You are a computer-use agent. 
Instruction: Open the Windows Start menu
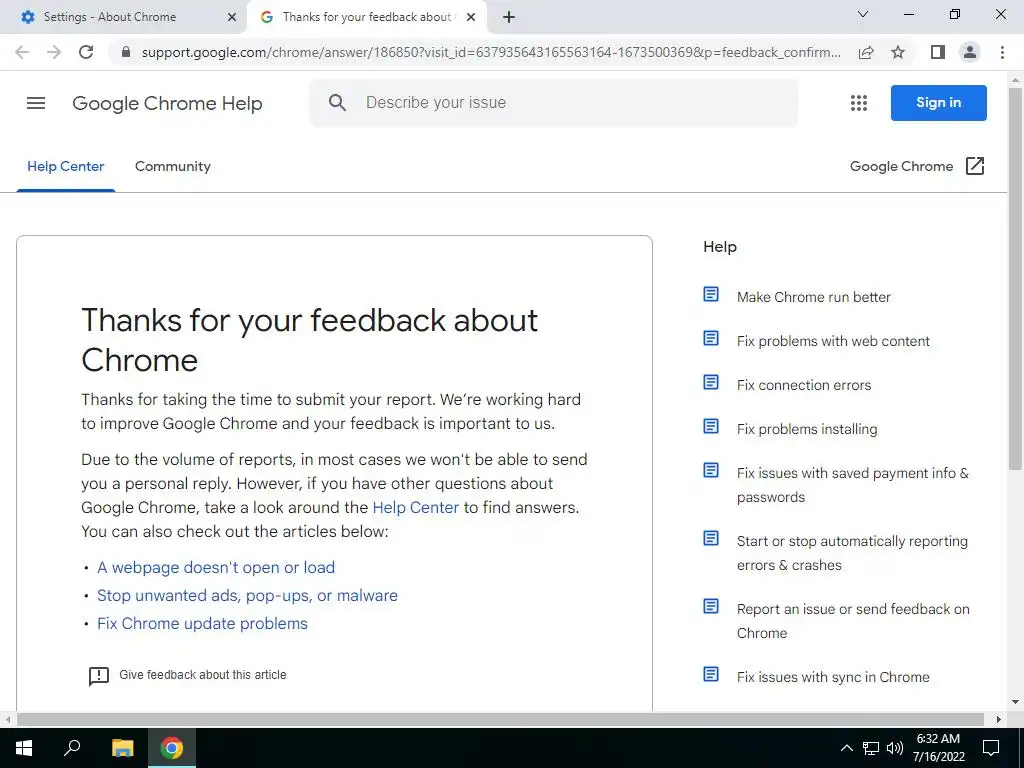[x=24, y=748]
